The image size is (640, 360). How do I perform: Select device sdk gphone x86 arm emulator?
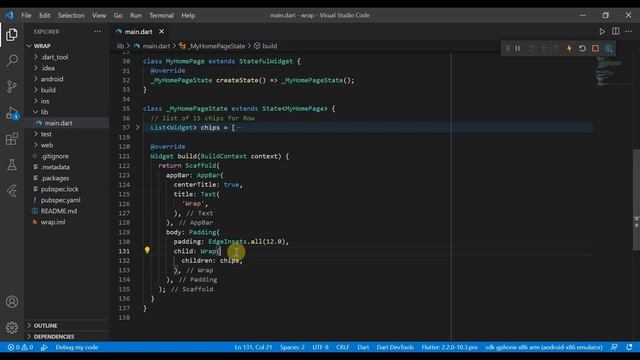(544, 347)
